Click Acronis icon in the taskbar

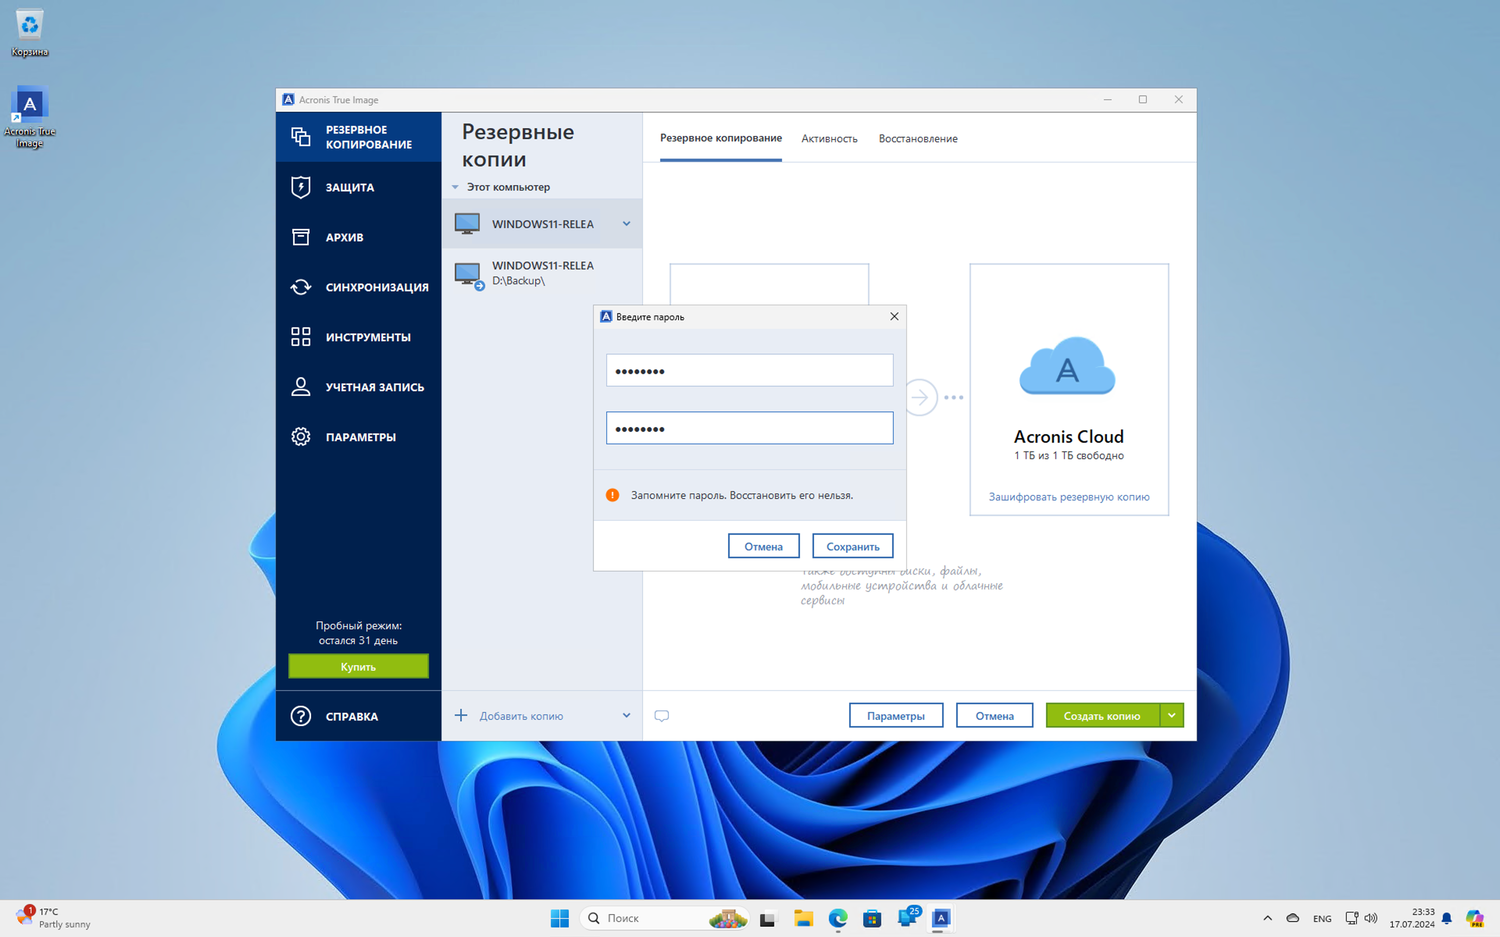click(x=941, y=918)
